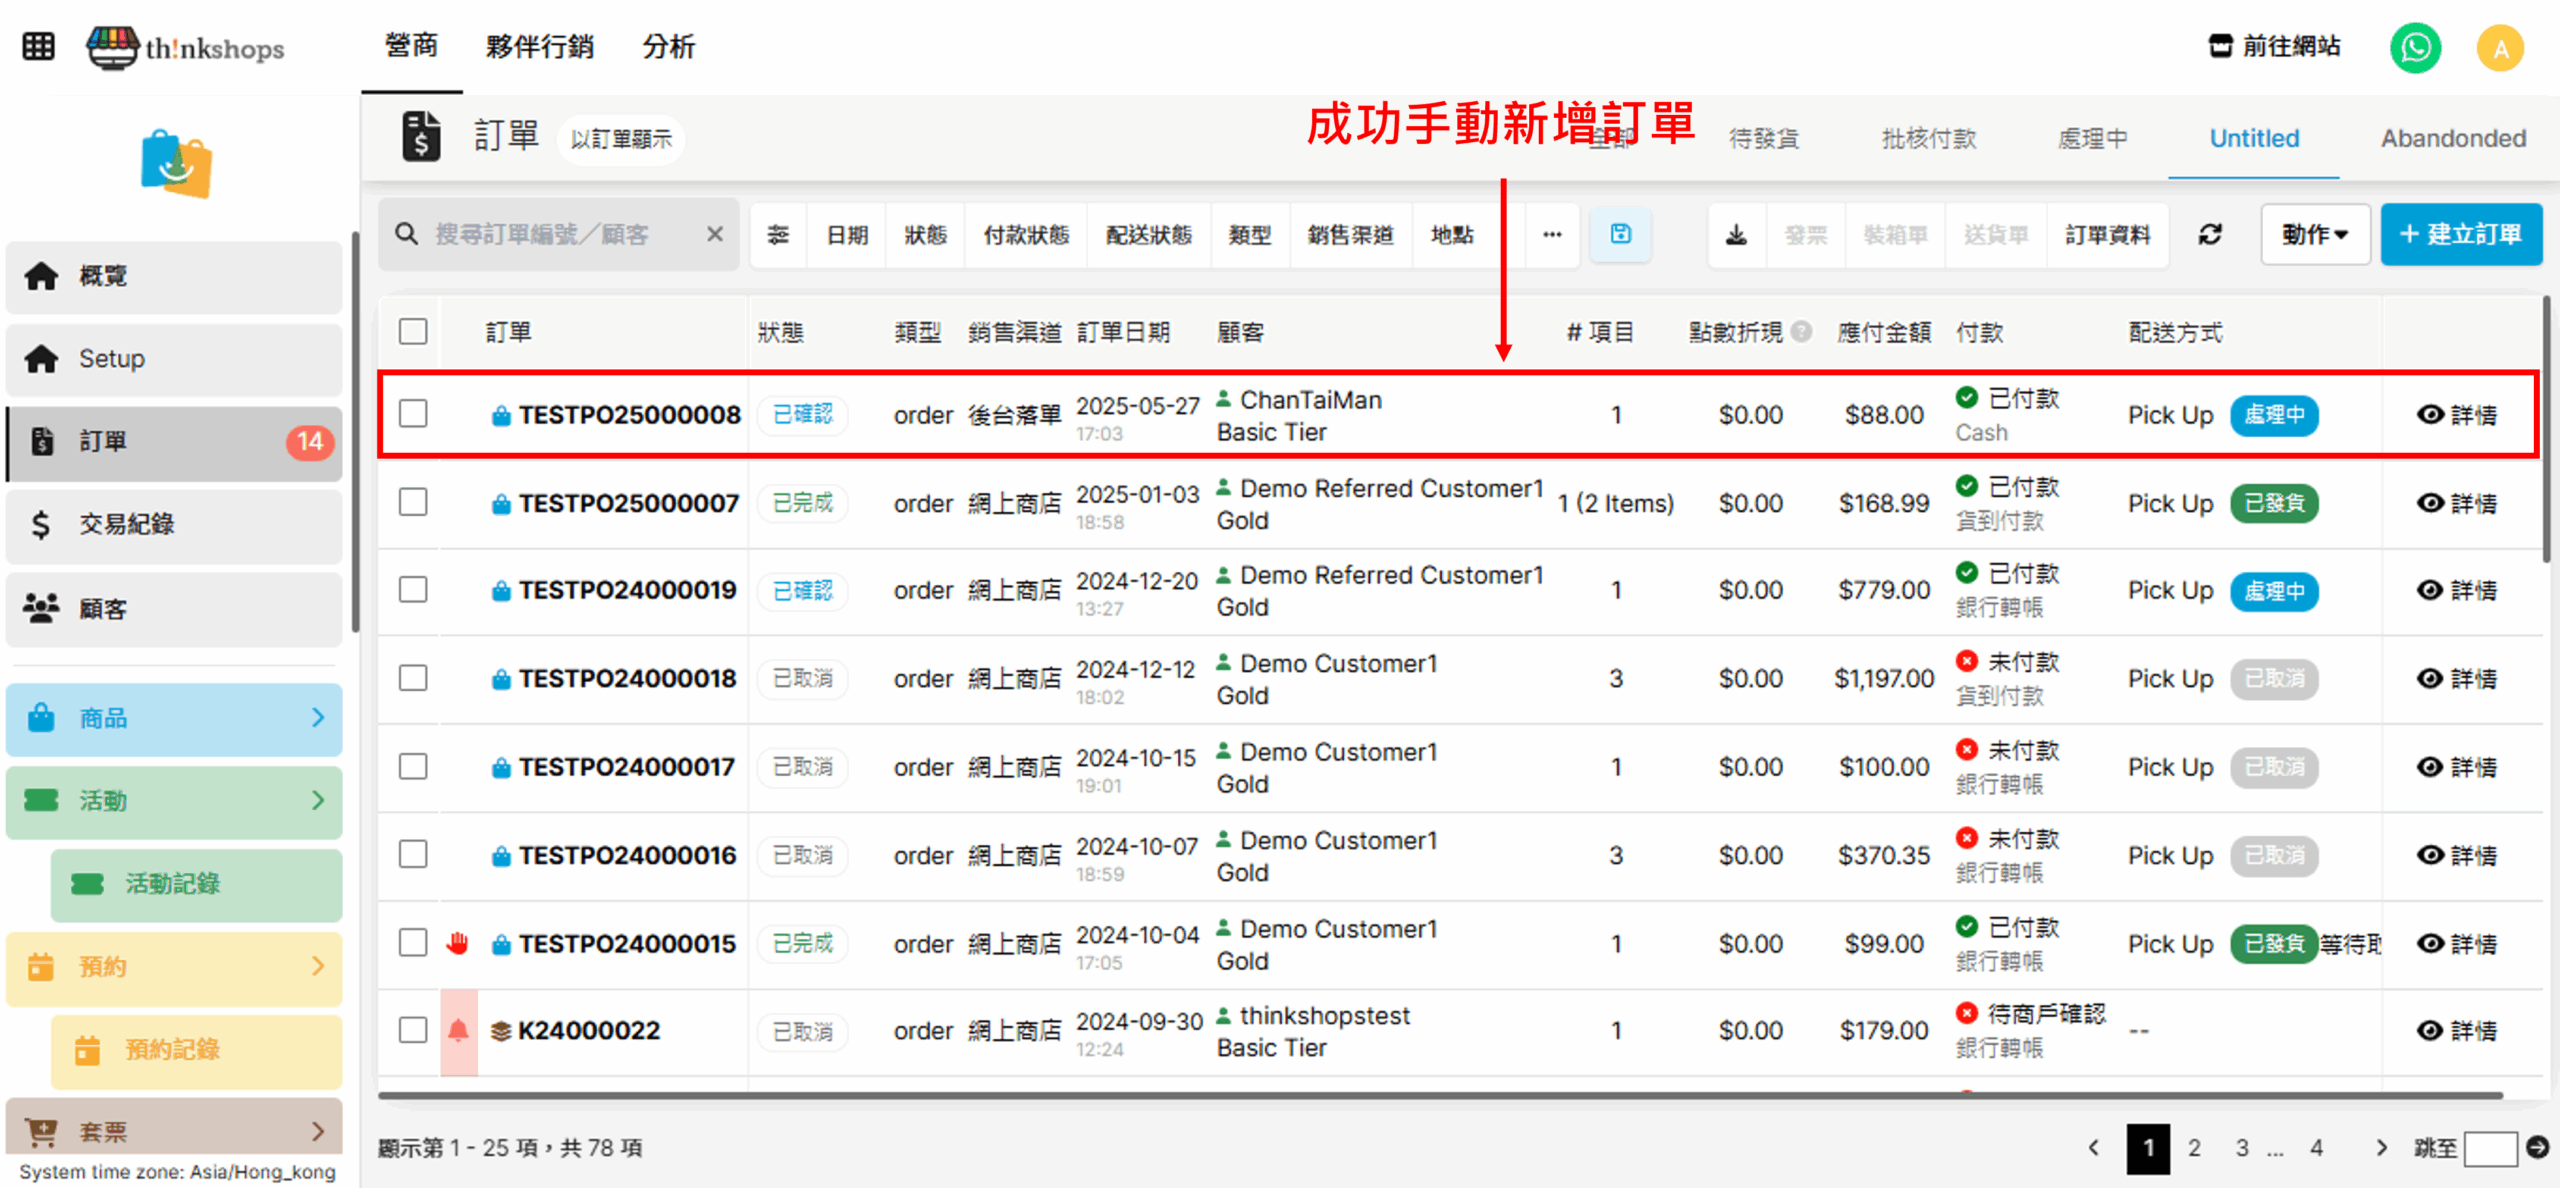Image resolution: width=2560 pixels, height=1188 pixels.
Task: Go to page 2 of orders
Action: [2194, 1148]
